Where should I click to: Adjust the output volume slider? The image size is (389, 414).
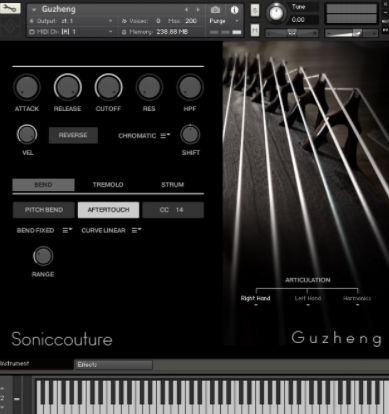[x=351, y=33]
